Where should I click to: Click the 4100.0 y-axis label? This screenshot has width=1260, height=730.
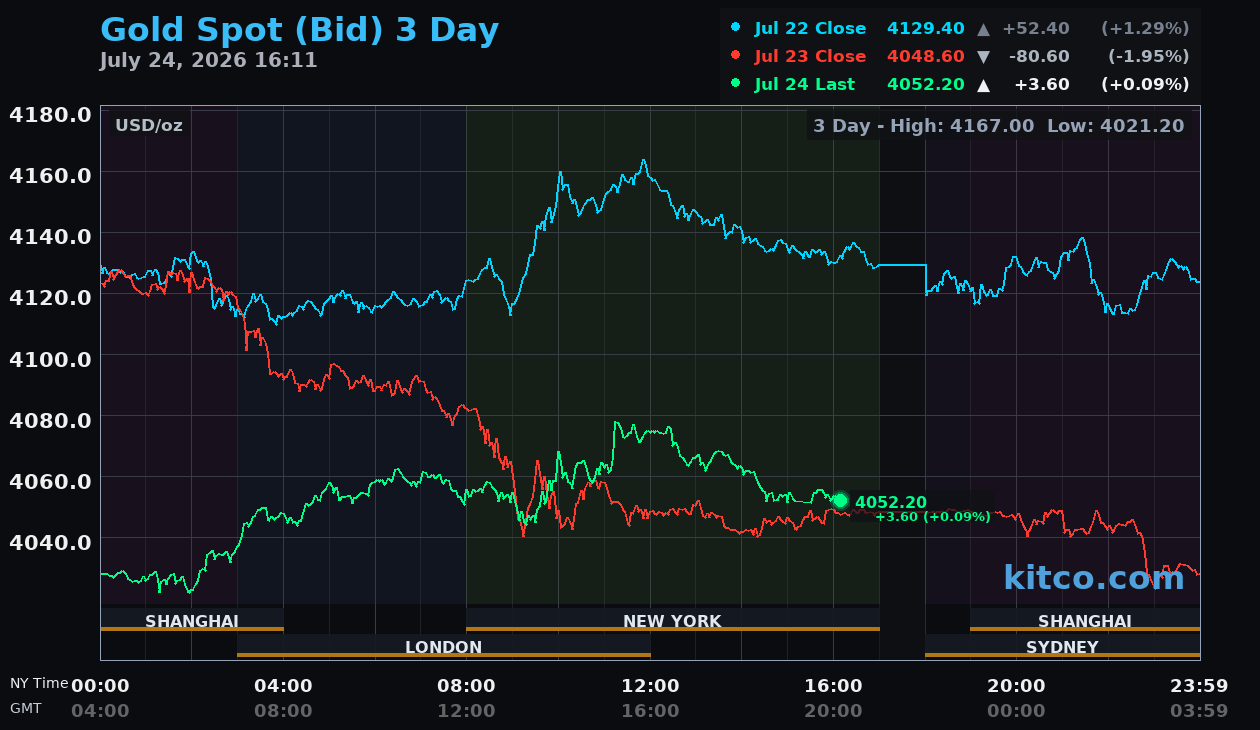(50, 357)
